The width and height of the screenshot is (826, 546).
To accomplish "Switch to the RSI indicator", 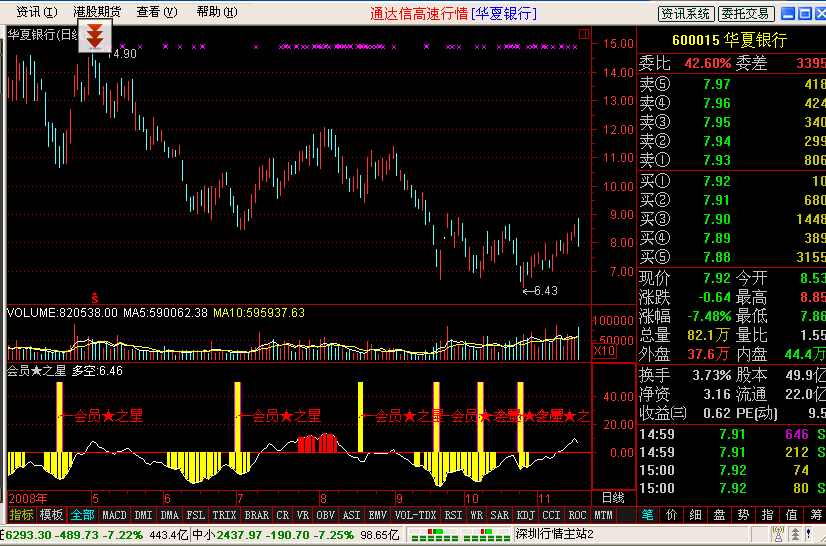I will 453,515.
